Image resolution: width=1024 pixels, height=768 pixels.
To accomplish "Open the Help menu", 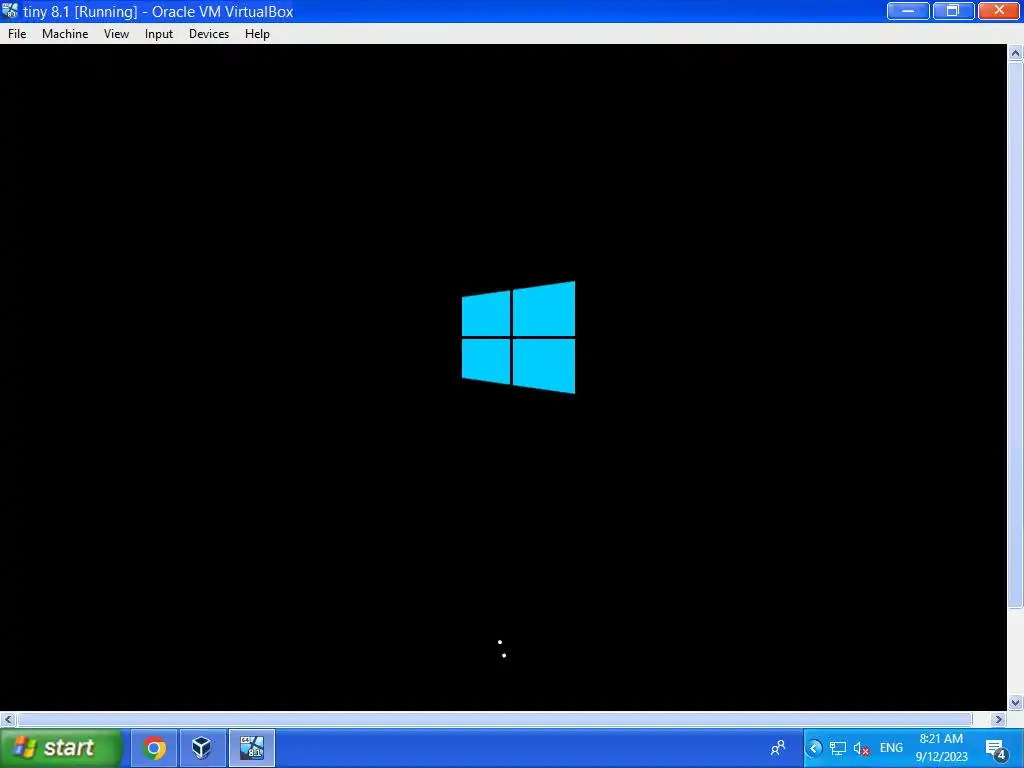I will 257,34.
